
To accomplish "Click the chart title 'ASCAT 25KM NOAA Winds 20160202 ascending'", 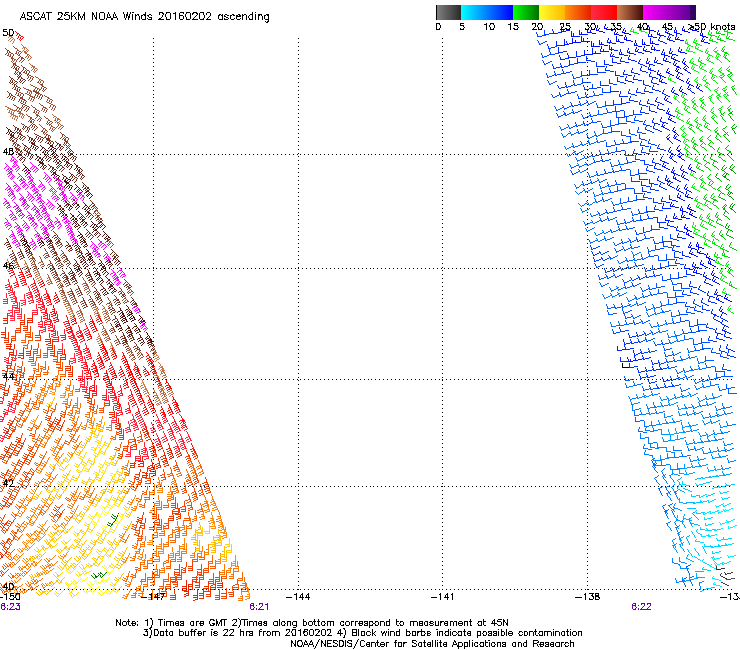I will tap(144, 16).
